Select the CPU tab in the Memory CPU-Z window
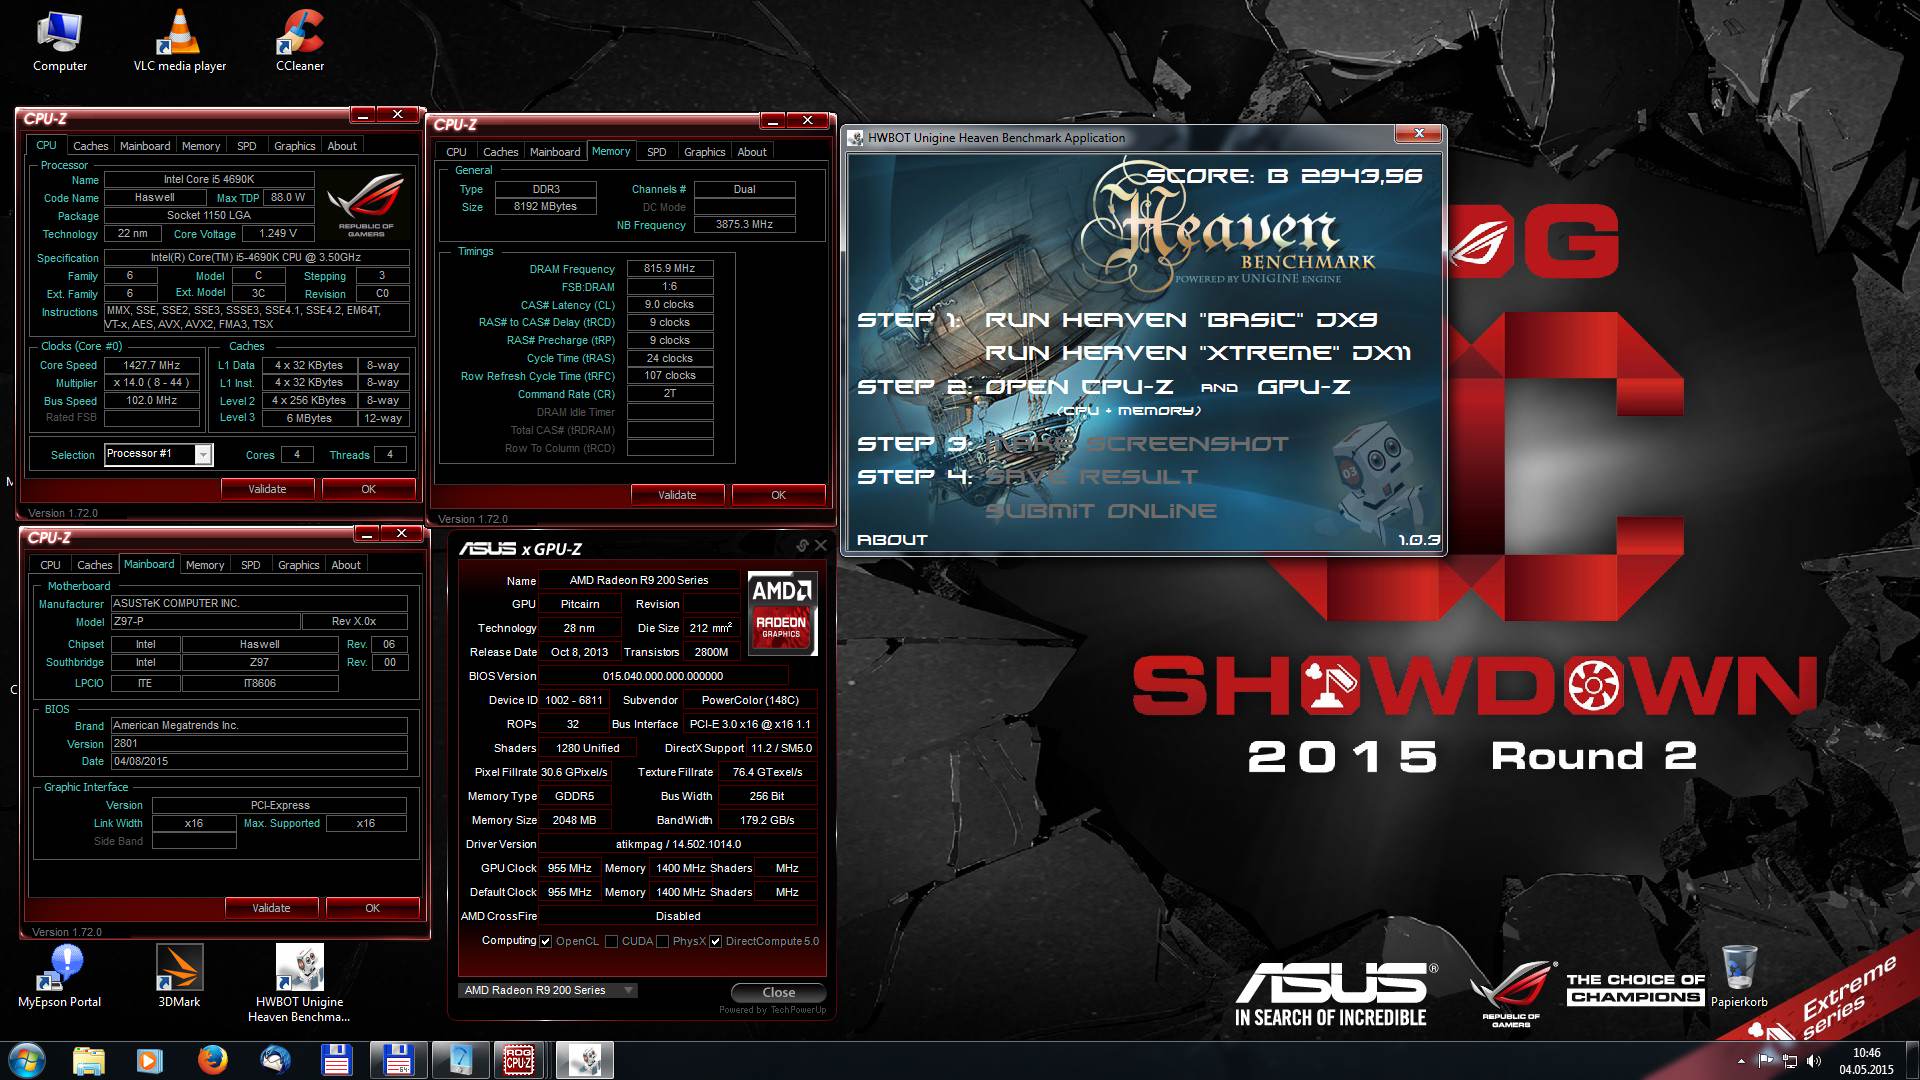The width and height of the screenshot is (1920, 1080). point(456,152)
